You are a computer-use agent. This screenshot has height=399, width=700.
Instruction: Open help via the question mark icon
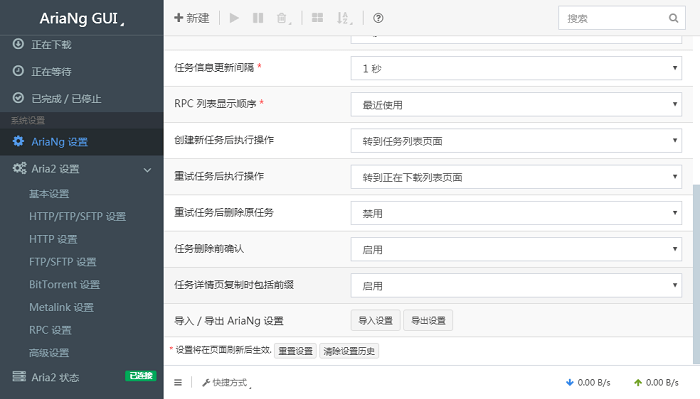tap(378, 18)
